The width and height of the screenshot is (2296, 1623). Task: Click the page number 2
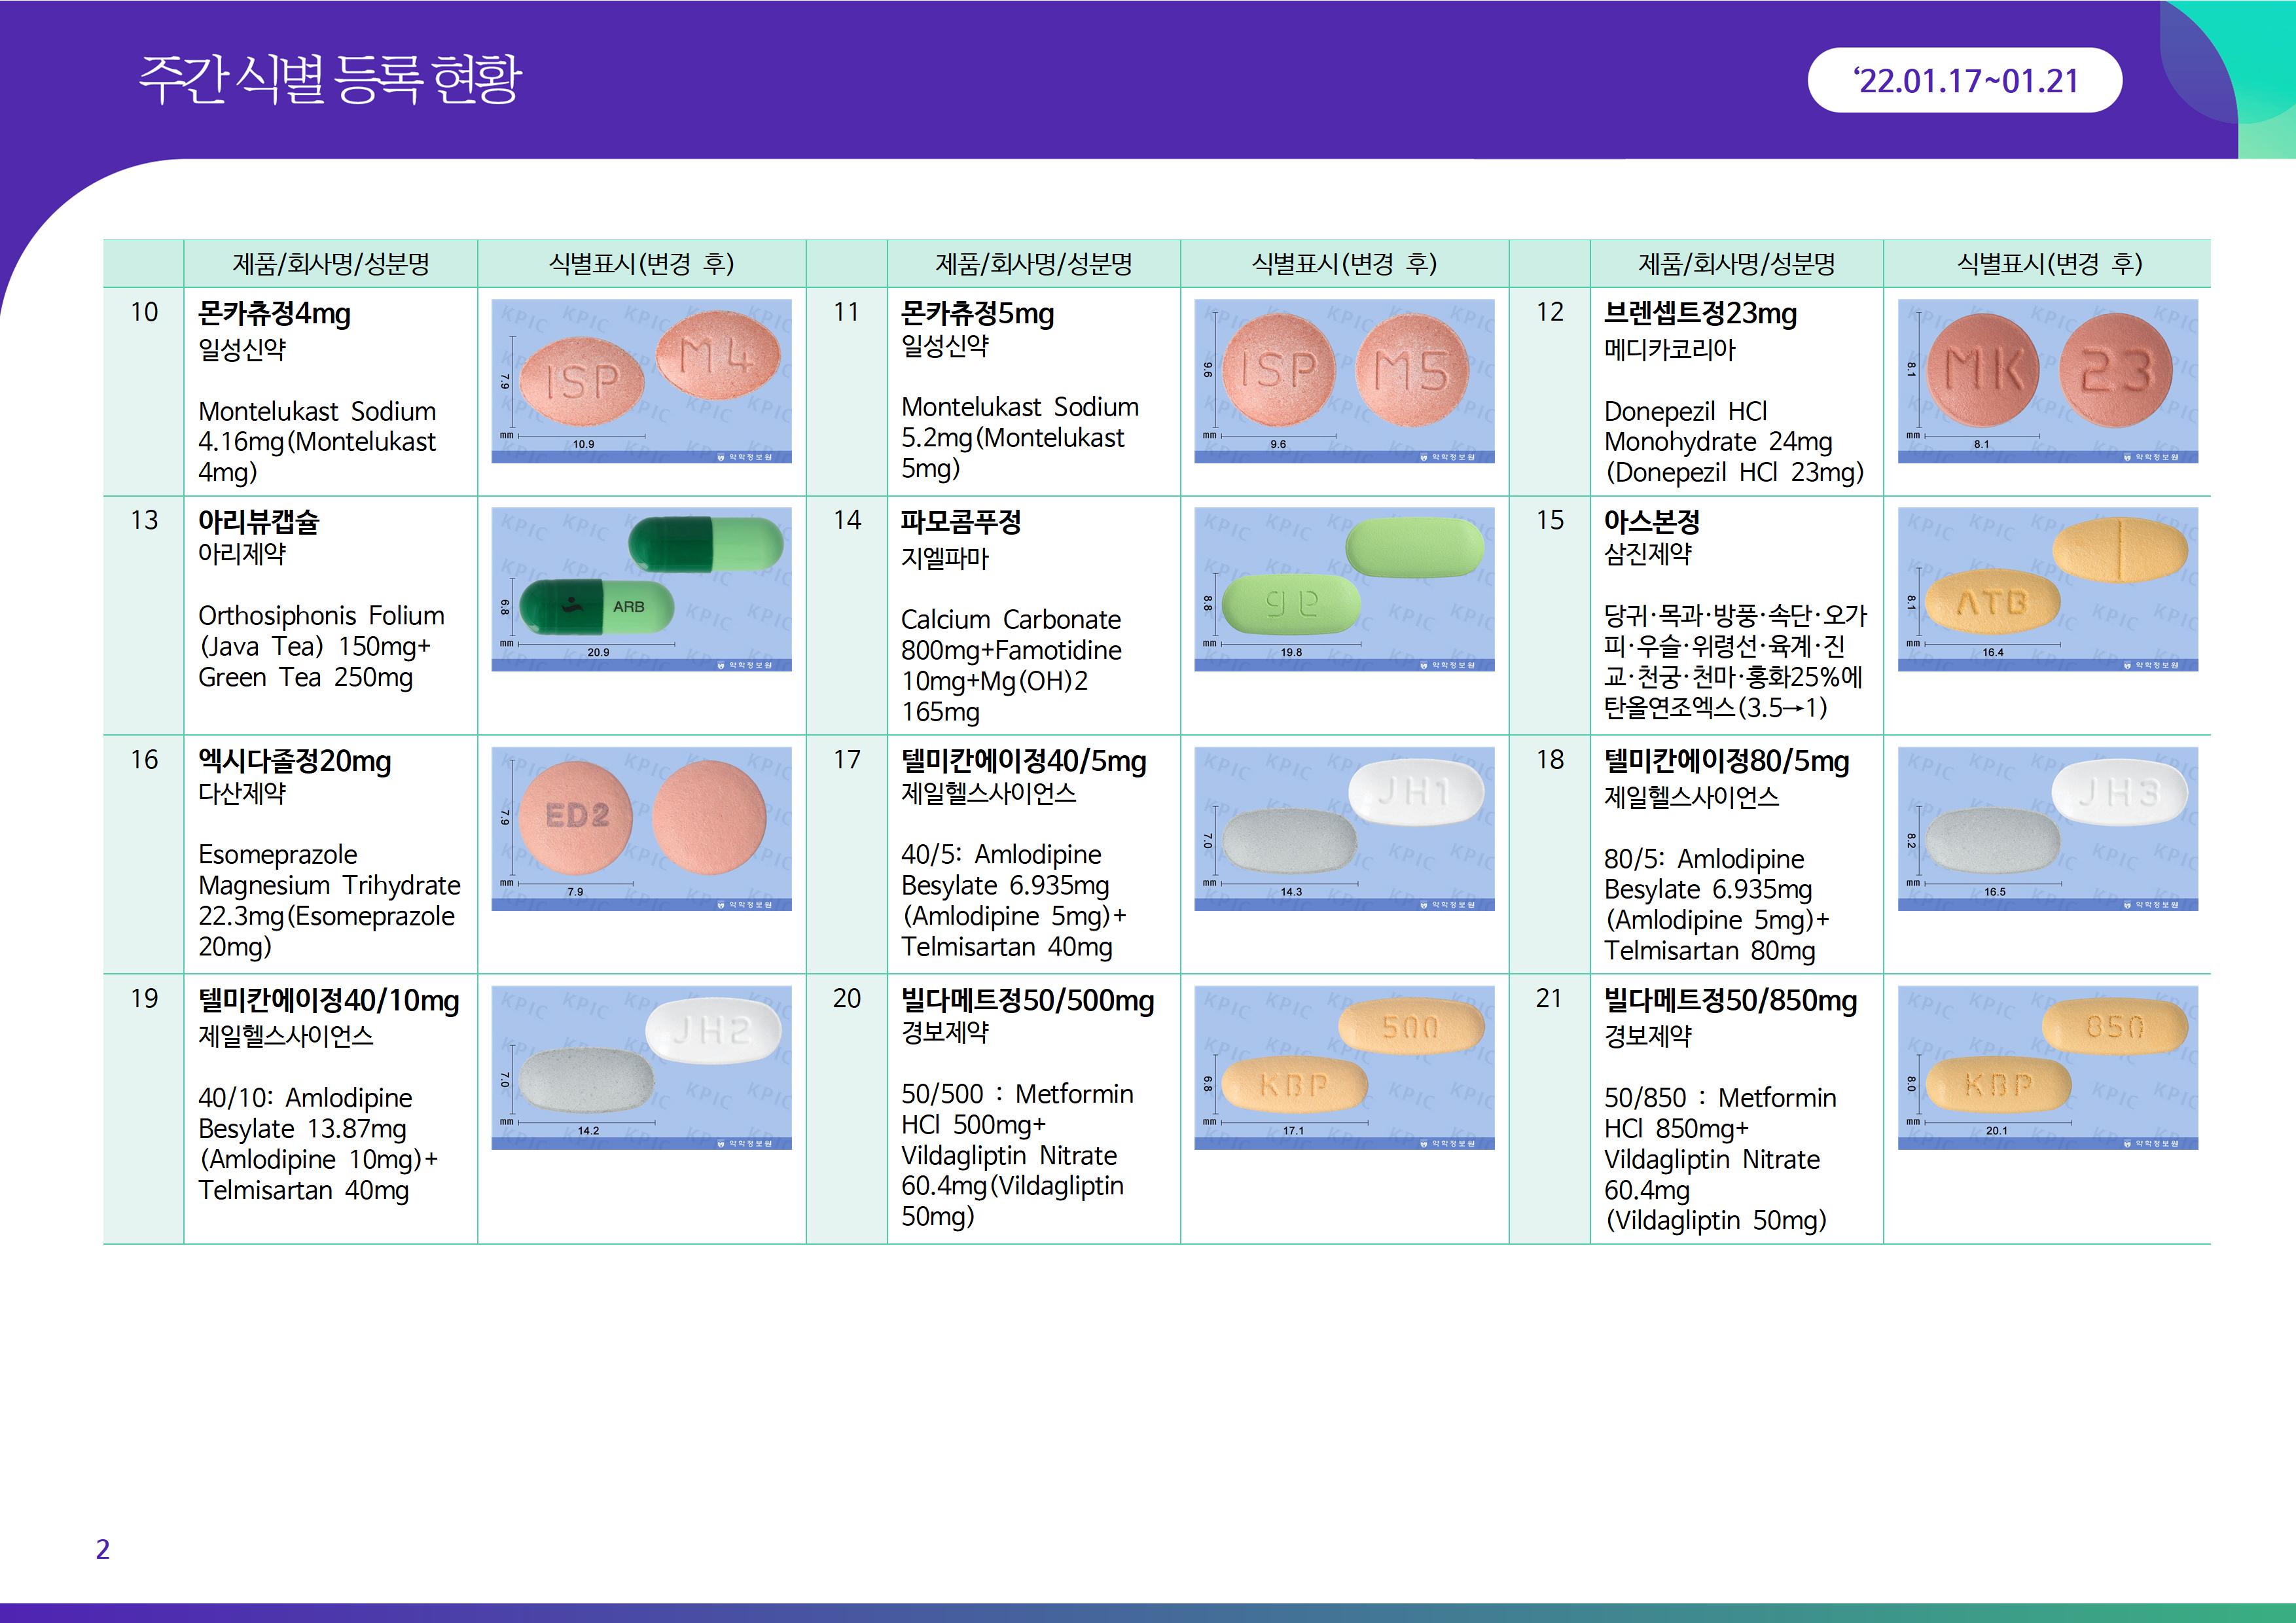coord(102,1549)
